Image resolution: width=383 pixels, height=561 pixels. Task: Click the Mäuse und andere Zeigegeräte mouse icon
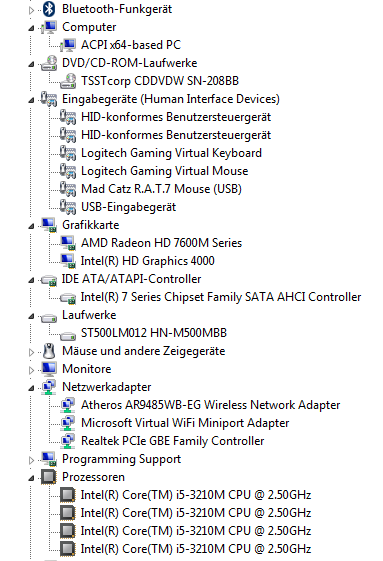click(x=49, y=351)
